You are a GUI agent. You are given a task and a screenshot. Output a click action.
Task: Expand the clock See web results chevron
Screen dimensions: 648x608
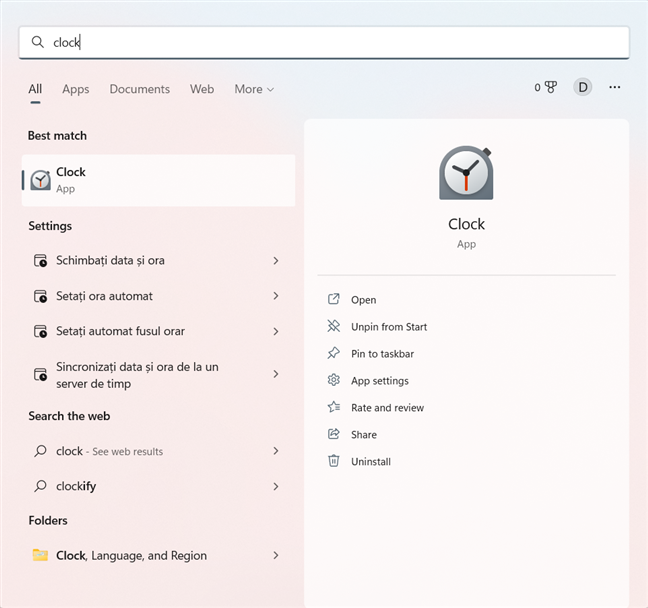tap(276, 451)
